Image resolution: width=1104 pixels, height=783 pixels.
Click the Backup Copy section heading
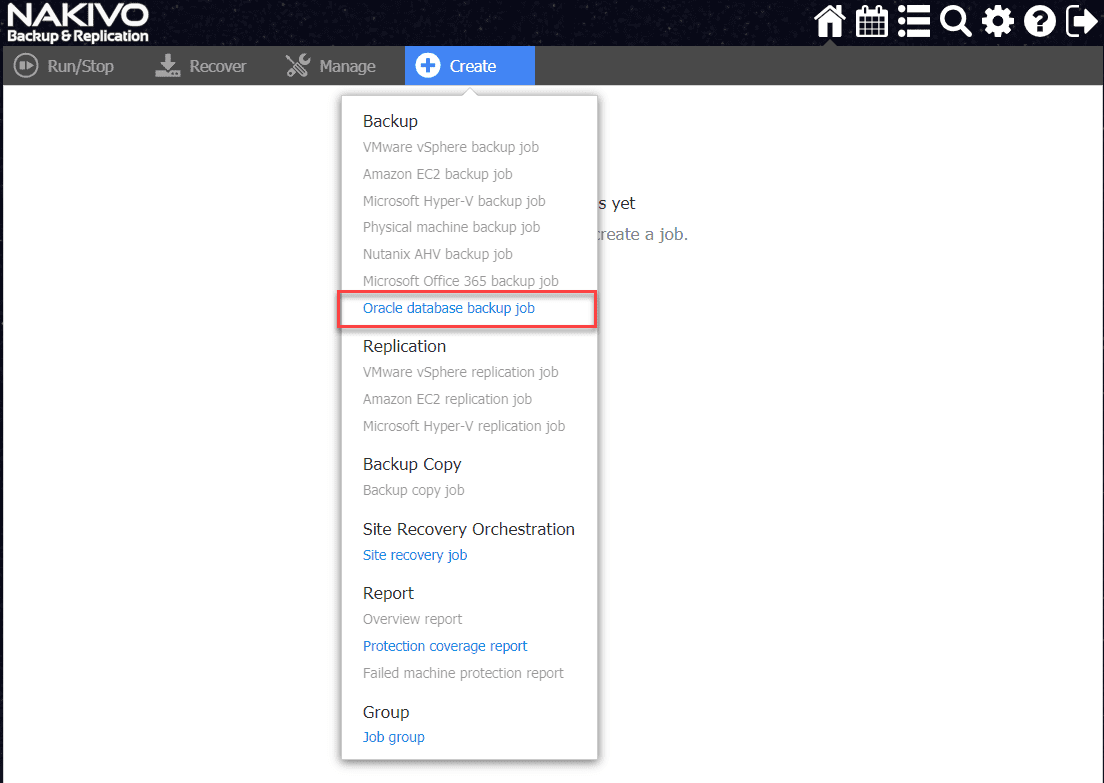point(412,465)
